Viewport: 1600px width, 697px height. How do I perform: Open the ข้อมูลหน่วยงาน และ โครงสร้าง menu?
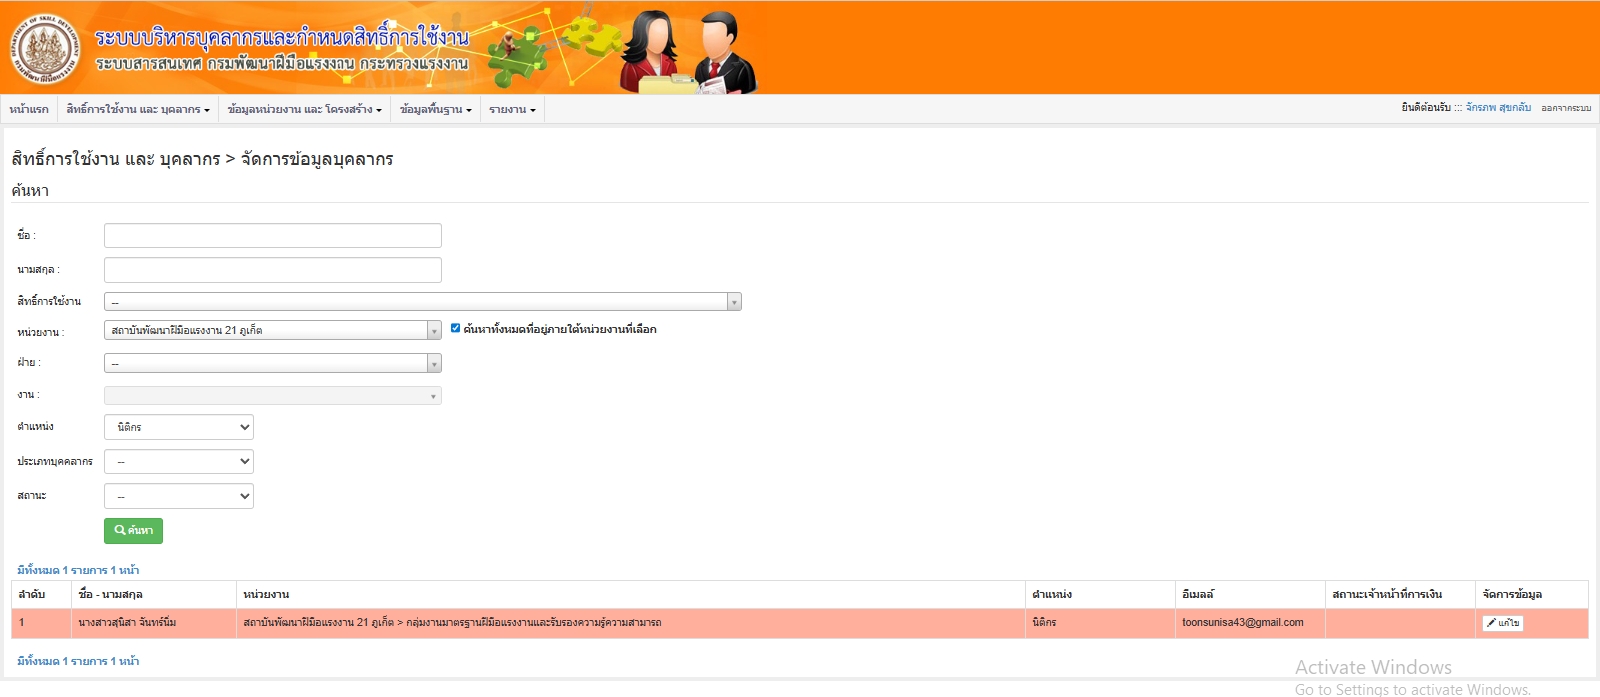pyautogui.click(x=304, y=109)
